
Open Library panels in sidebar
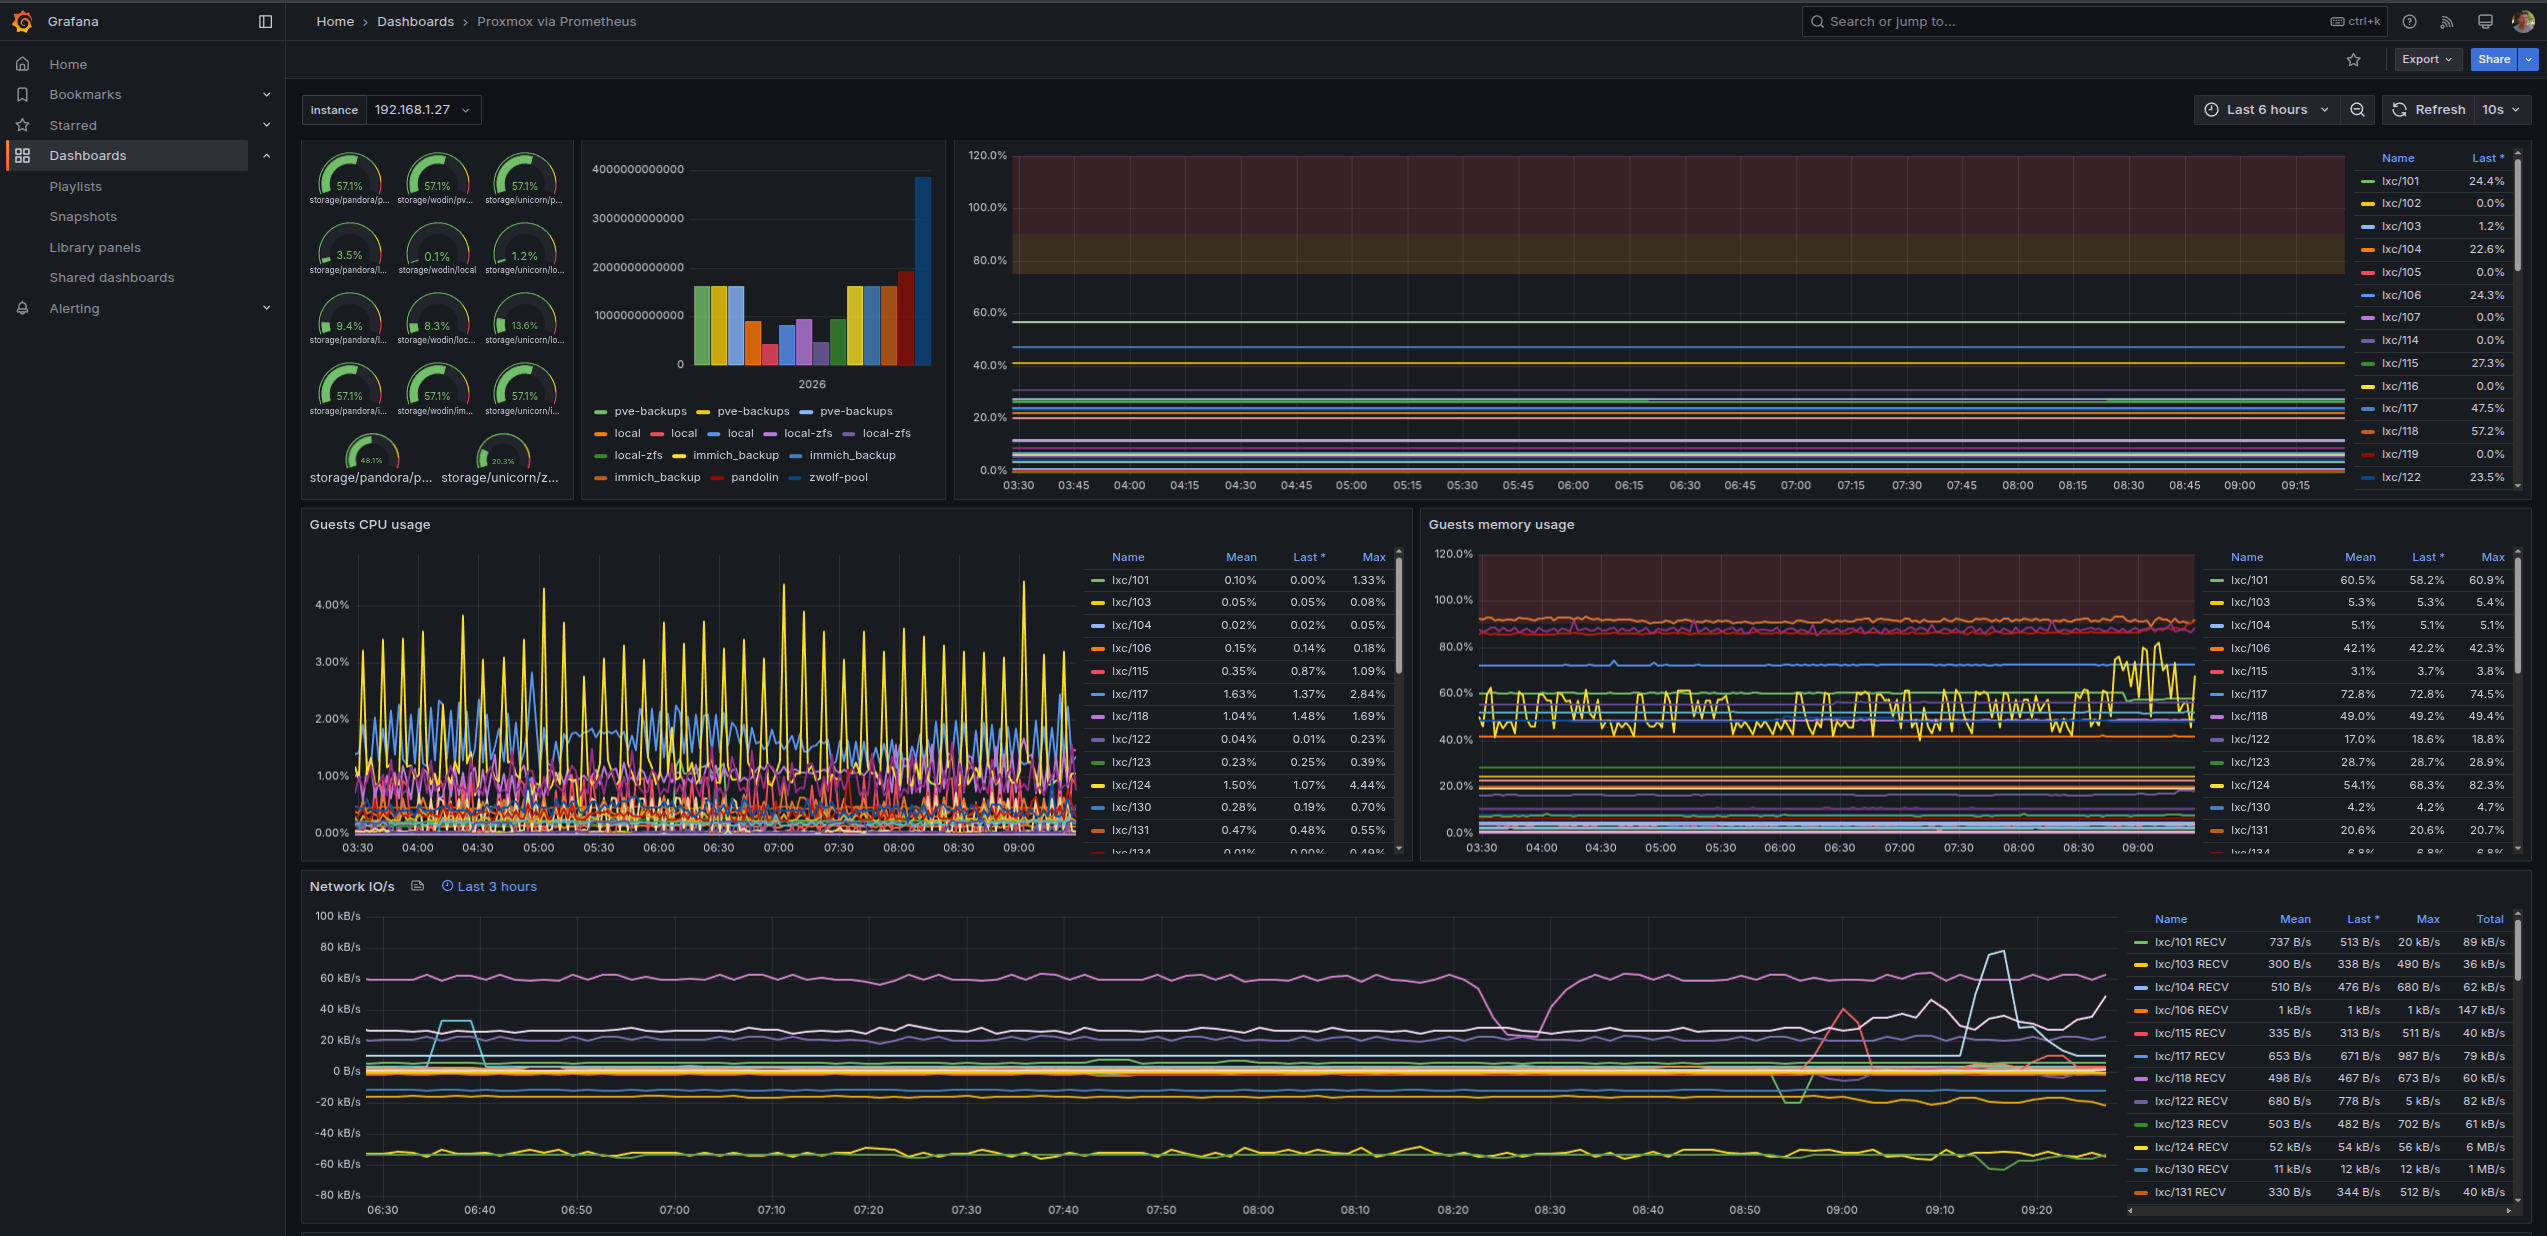click(95, 247)
